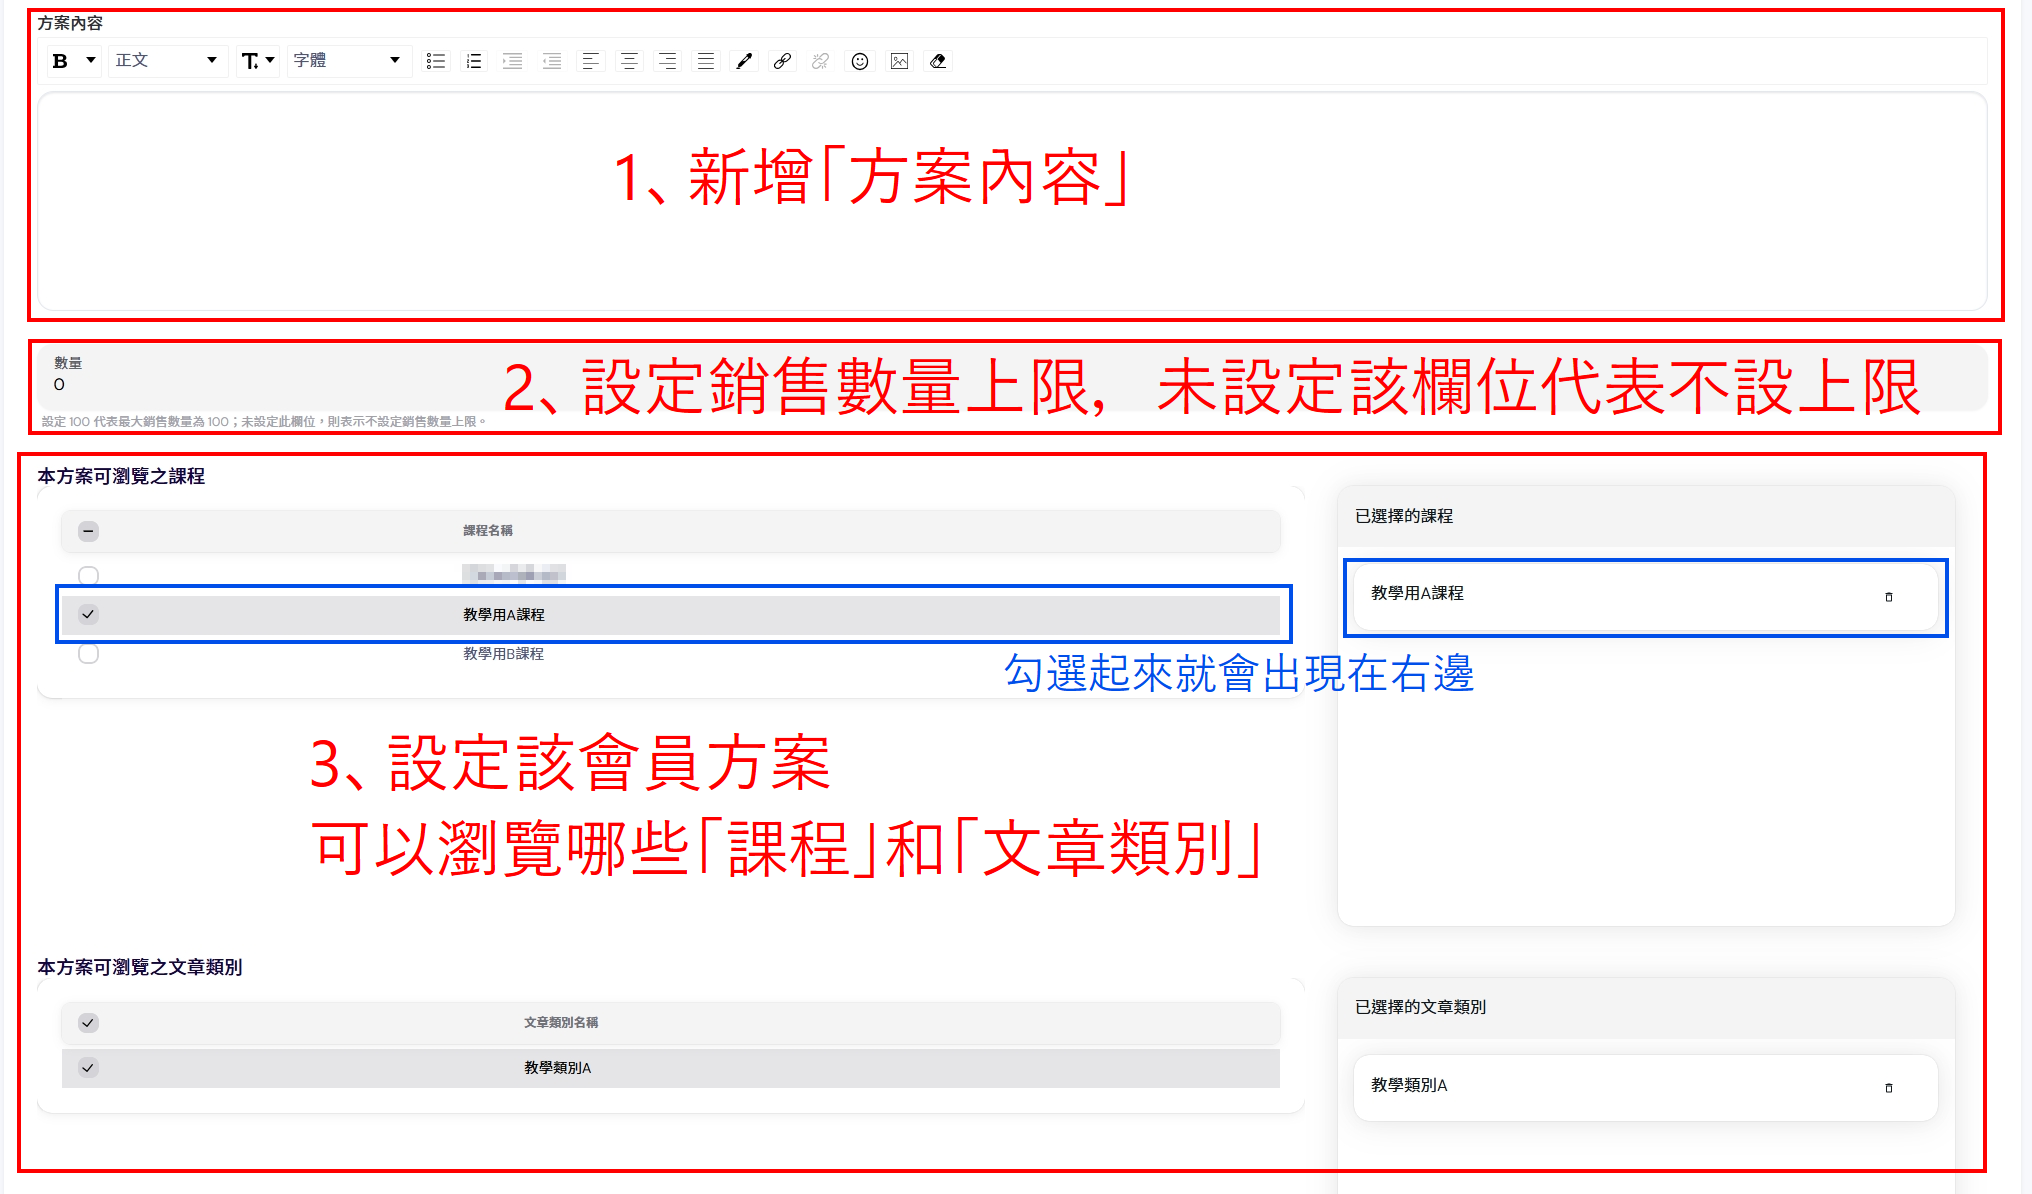Image resolution: width=2032 pixels, height=1194 pixels.
Task: Expand the 正文 paragraph format dropdown
Action: [x=166, y=61]
